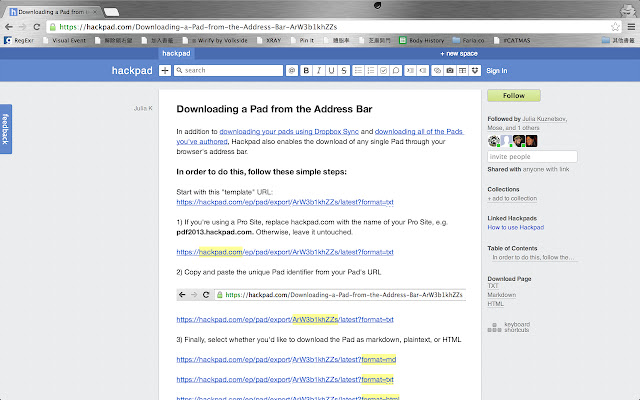Open the XRAY bookmark
The height and width of the screenshot is (400, 640).
tap(269, 40)
